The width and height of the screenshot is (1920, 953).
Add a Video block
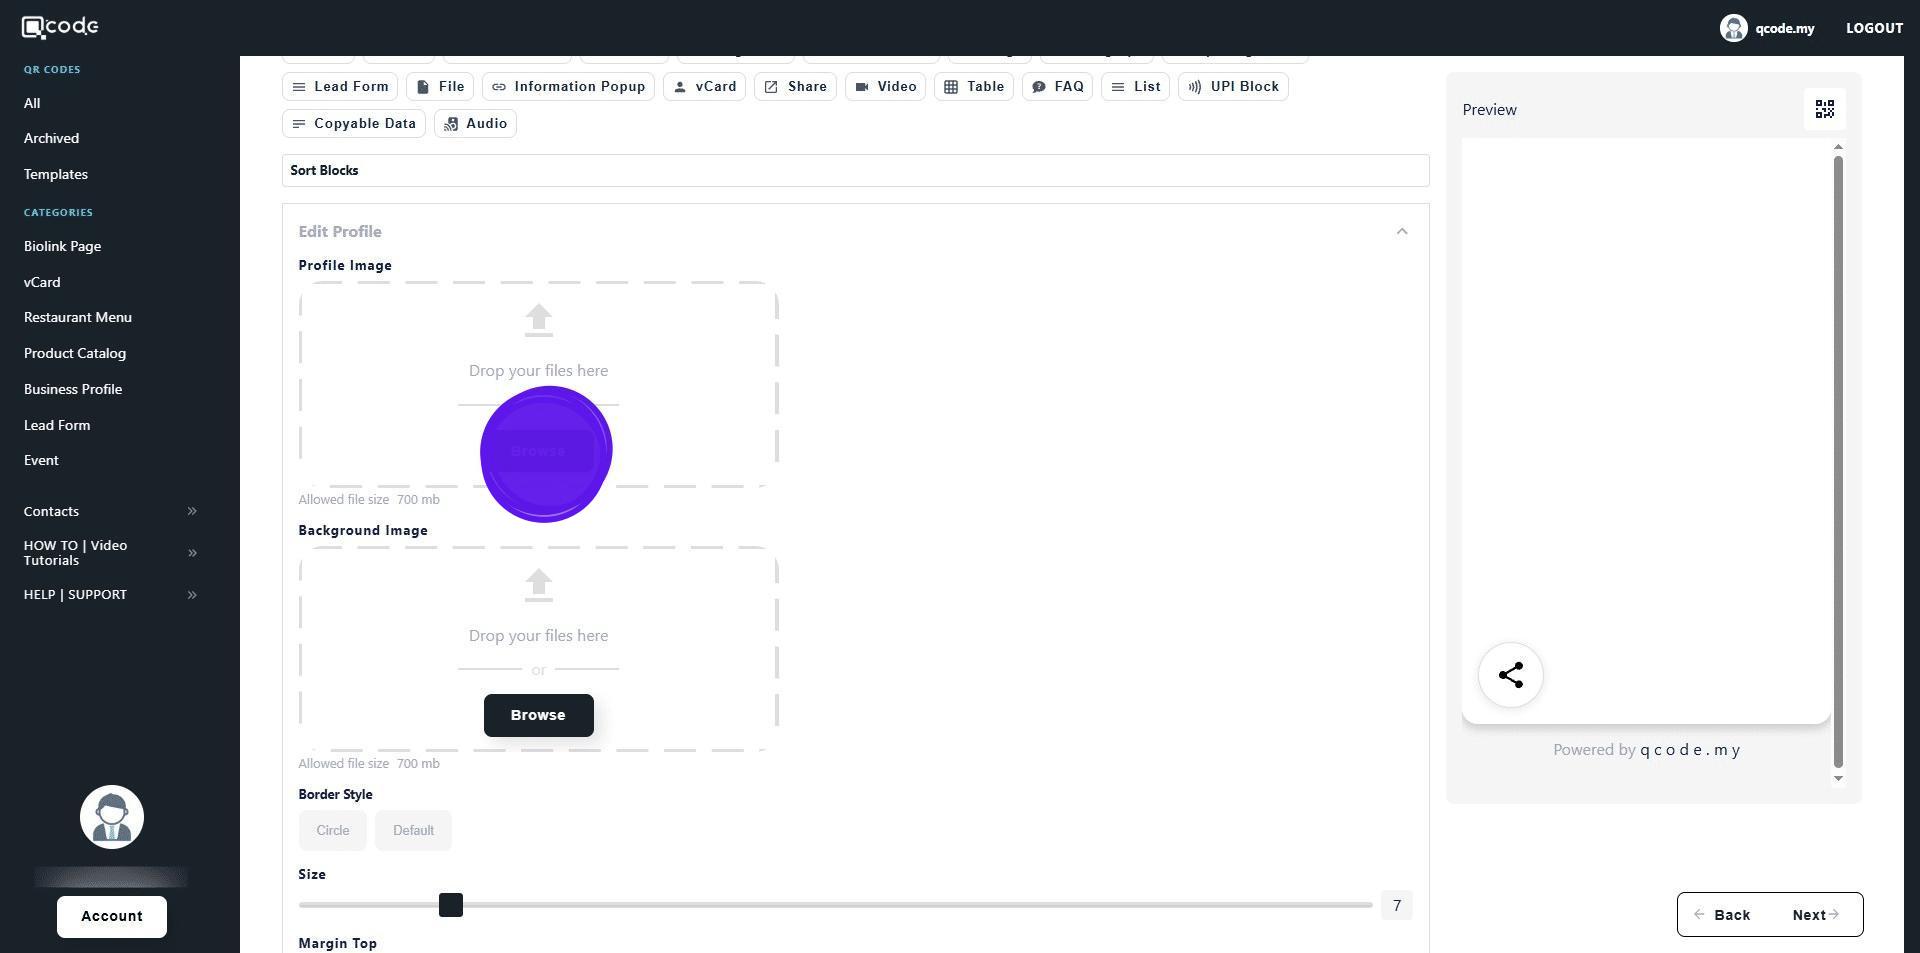click(x=885, y=87)
